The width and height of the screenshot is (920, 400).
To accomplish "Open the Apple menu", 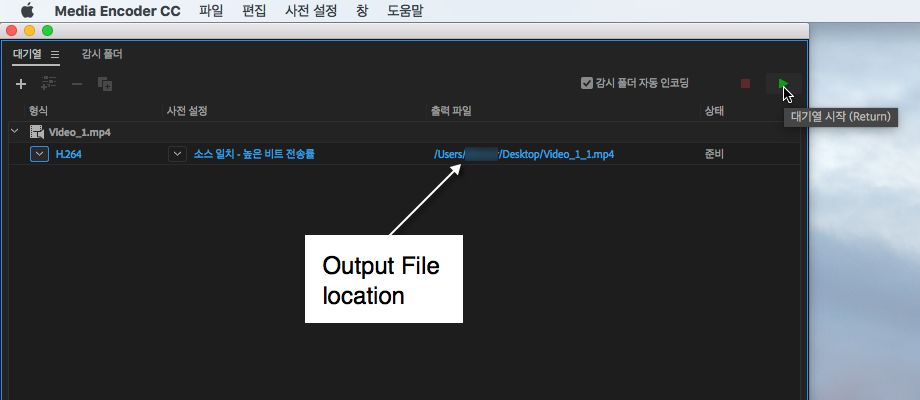I will (x=27, y=11).
